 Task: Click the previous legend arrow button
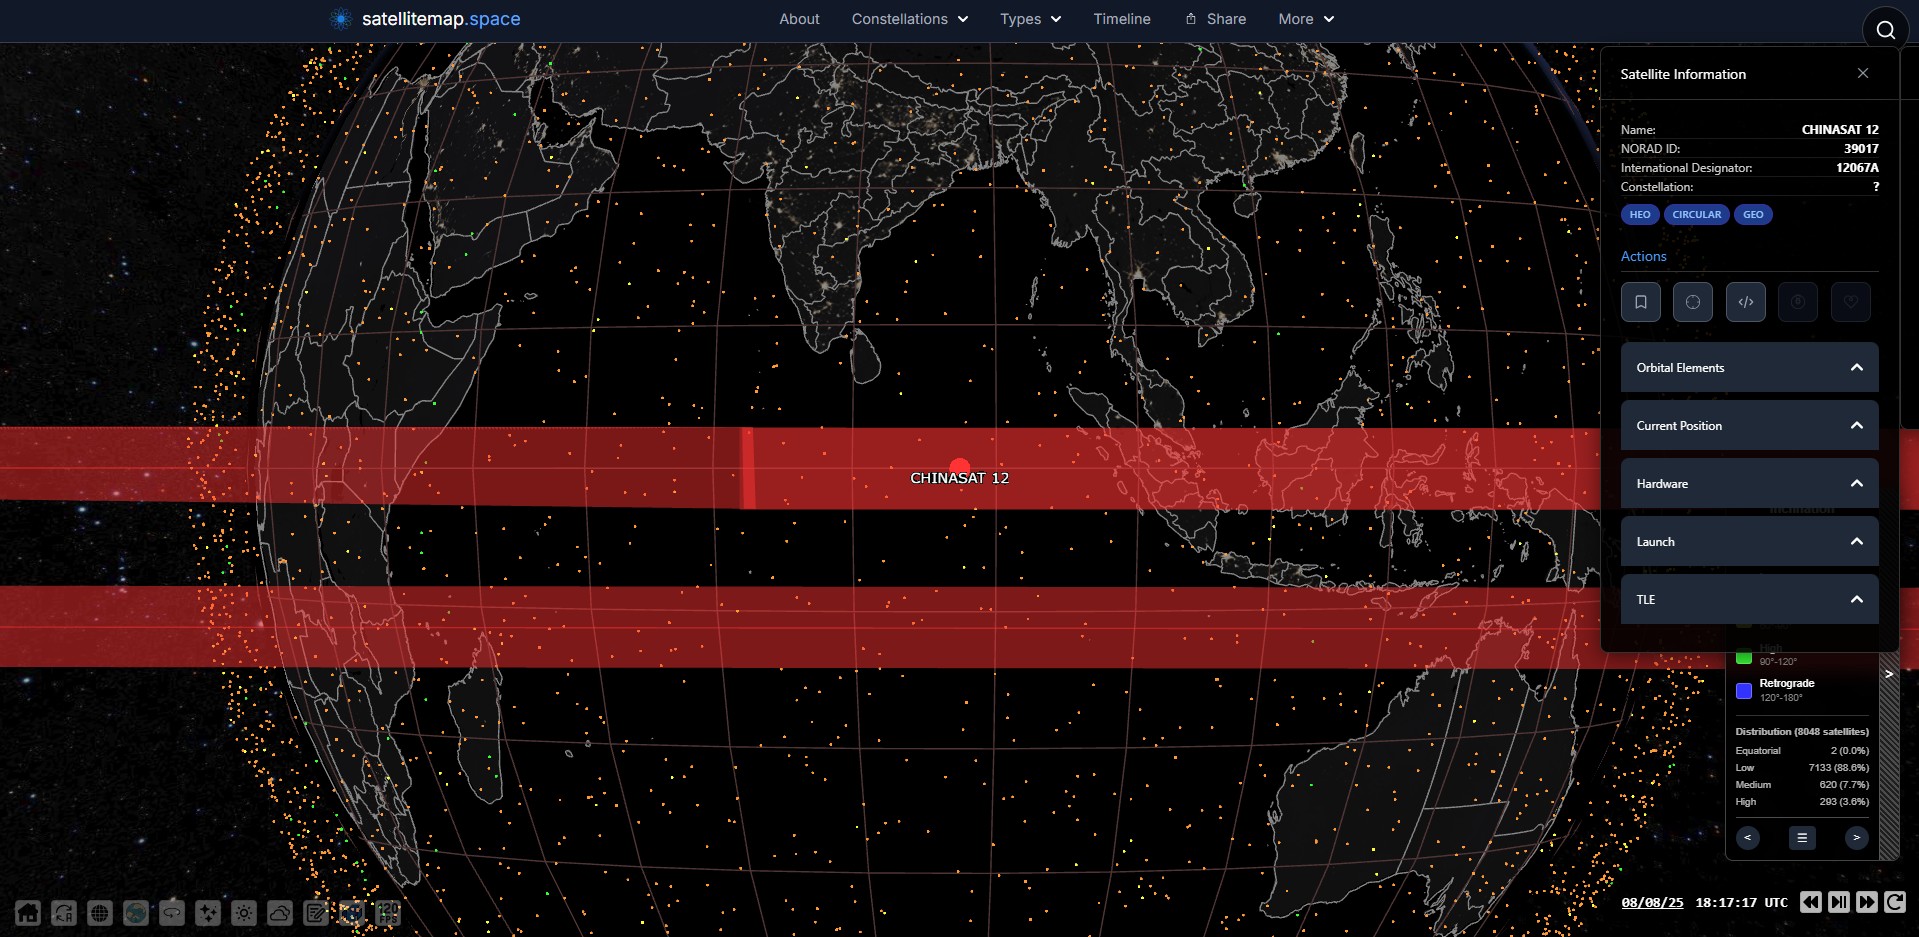point(1747,837)
